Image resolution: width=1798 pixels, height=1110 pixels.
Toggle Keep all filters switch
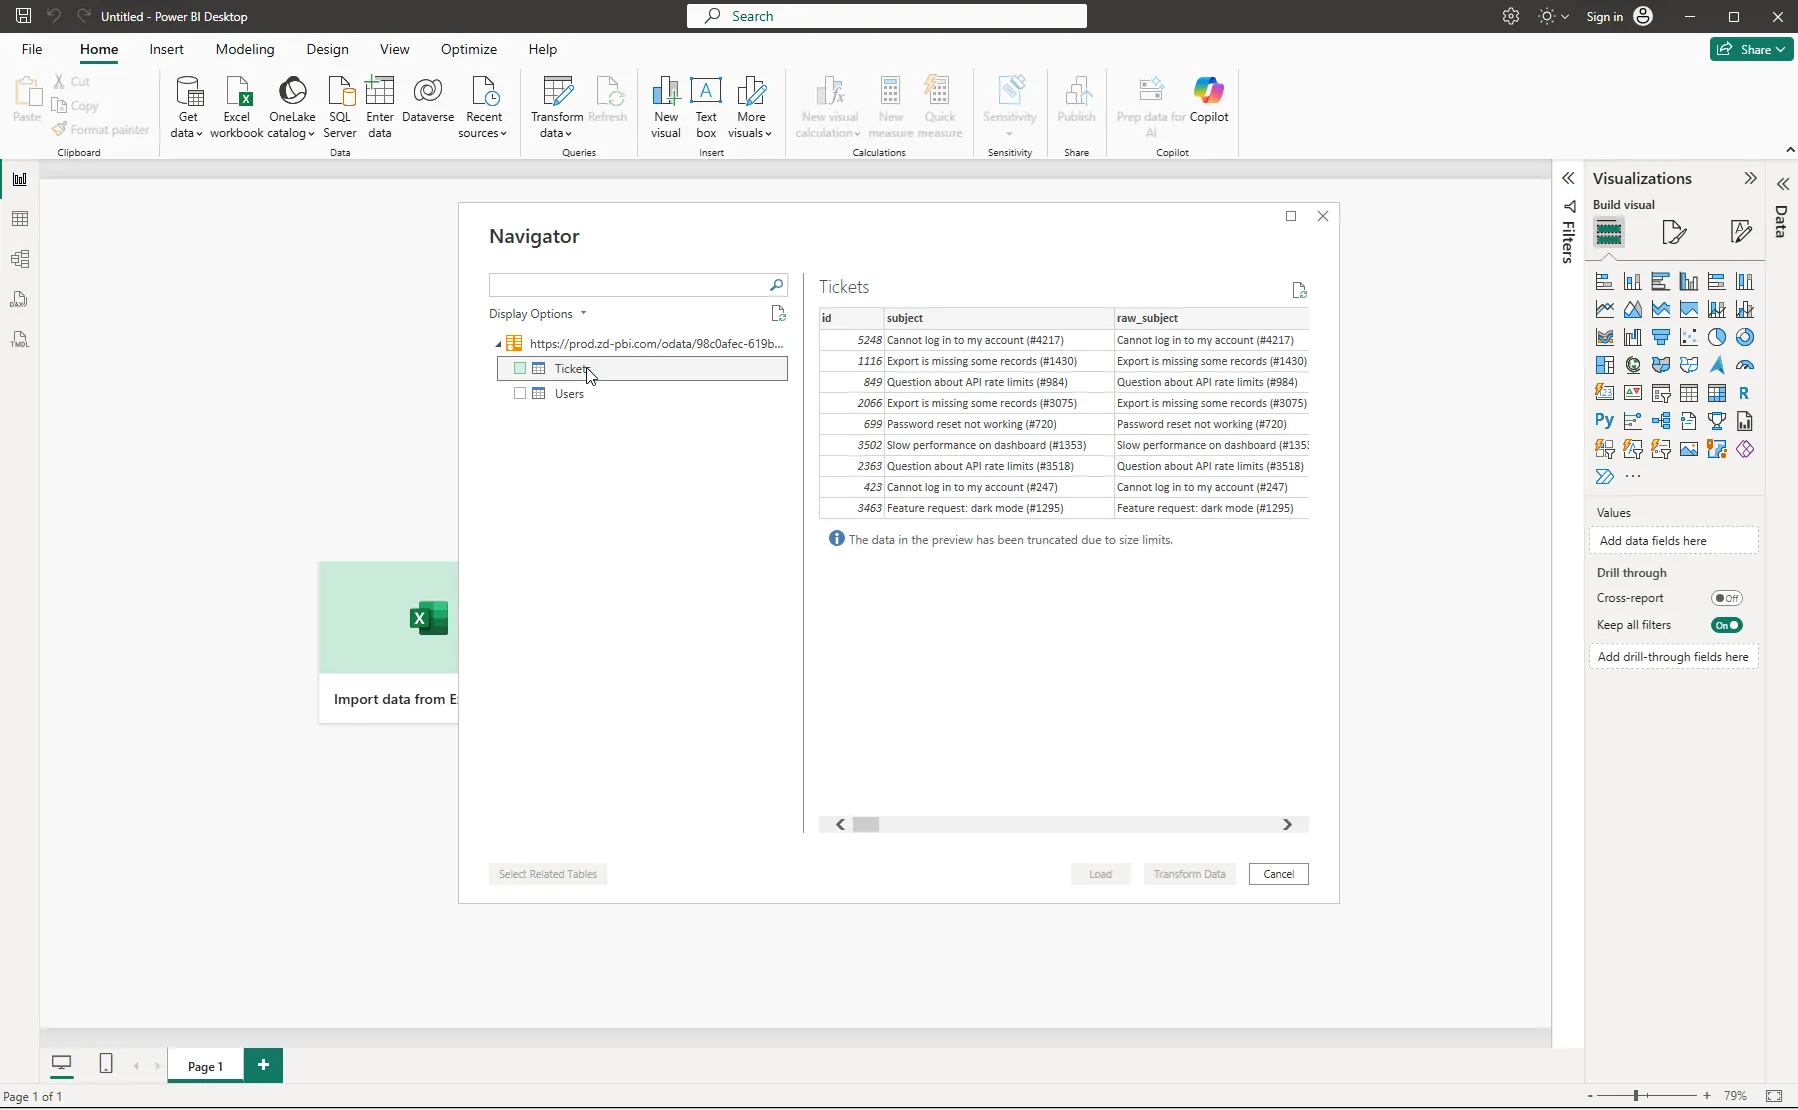pos(1727,625)
